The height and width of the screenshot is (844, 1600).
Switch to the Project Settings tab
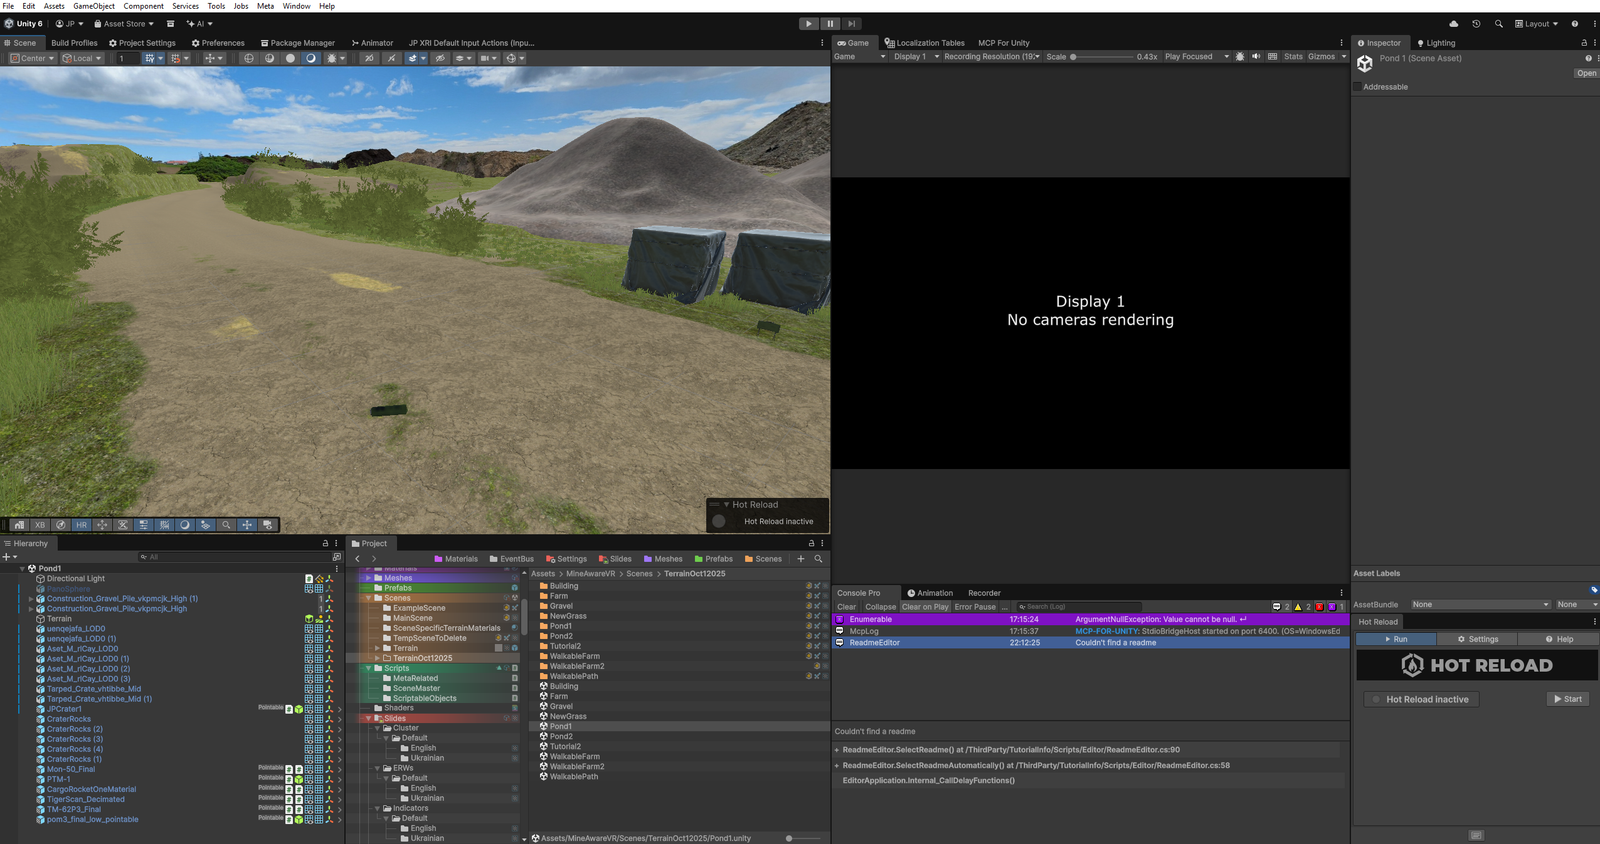pos(142,43)
